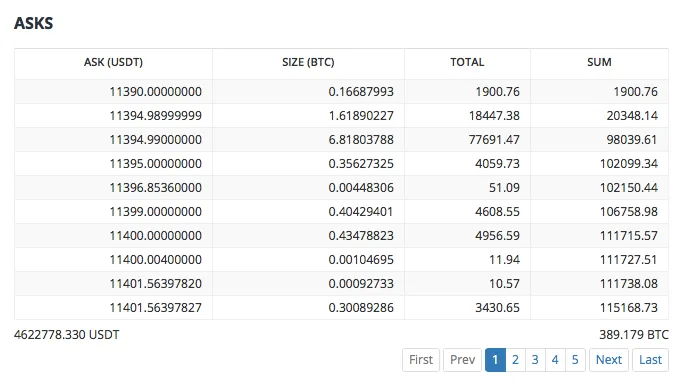The image size is (693, 382).
Task: Select ask price 11394.98999999
Action: click(156, 115)
